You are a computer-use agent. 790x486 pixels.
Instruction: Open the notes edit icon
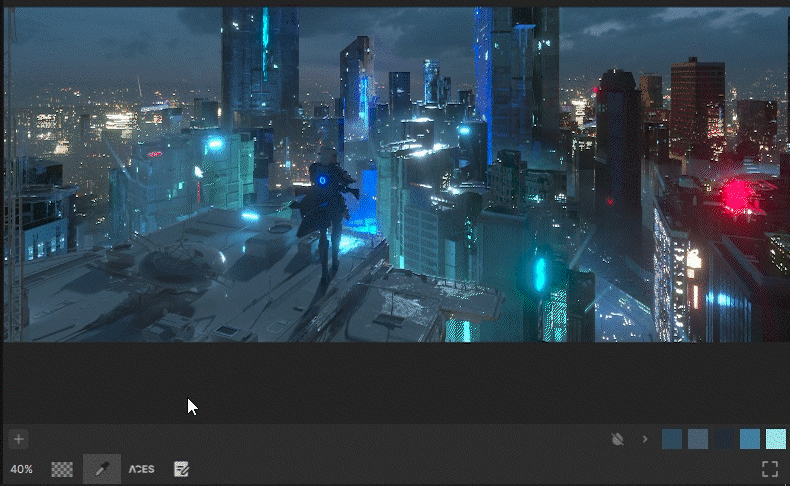point(181,469)
